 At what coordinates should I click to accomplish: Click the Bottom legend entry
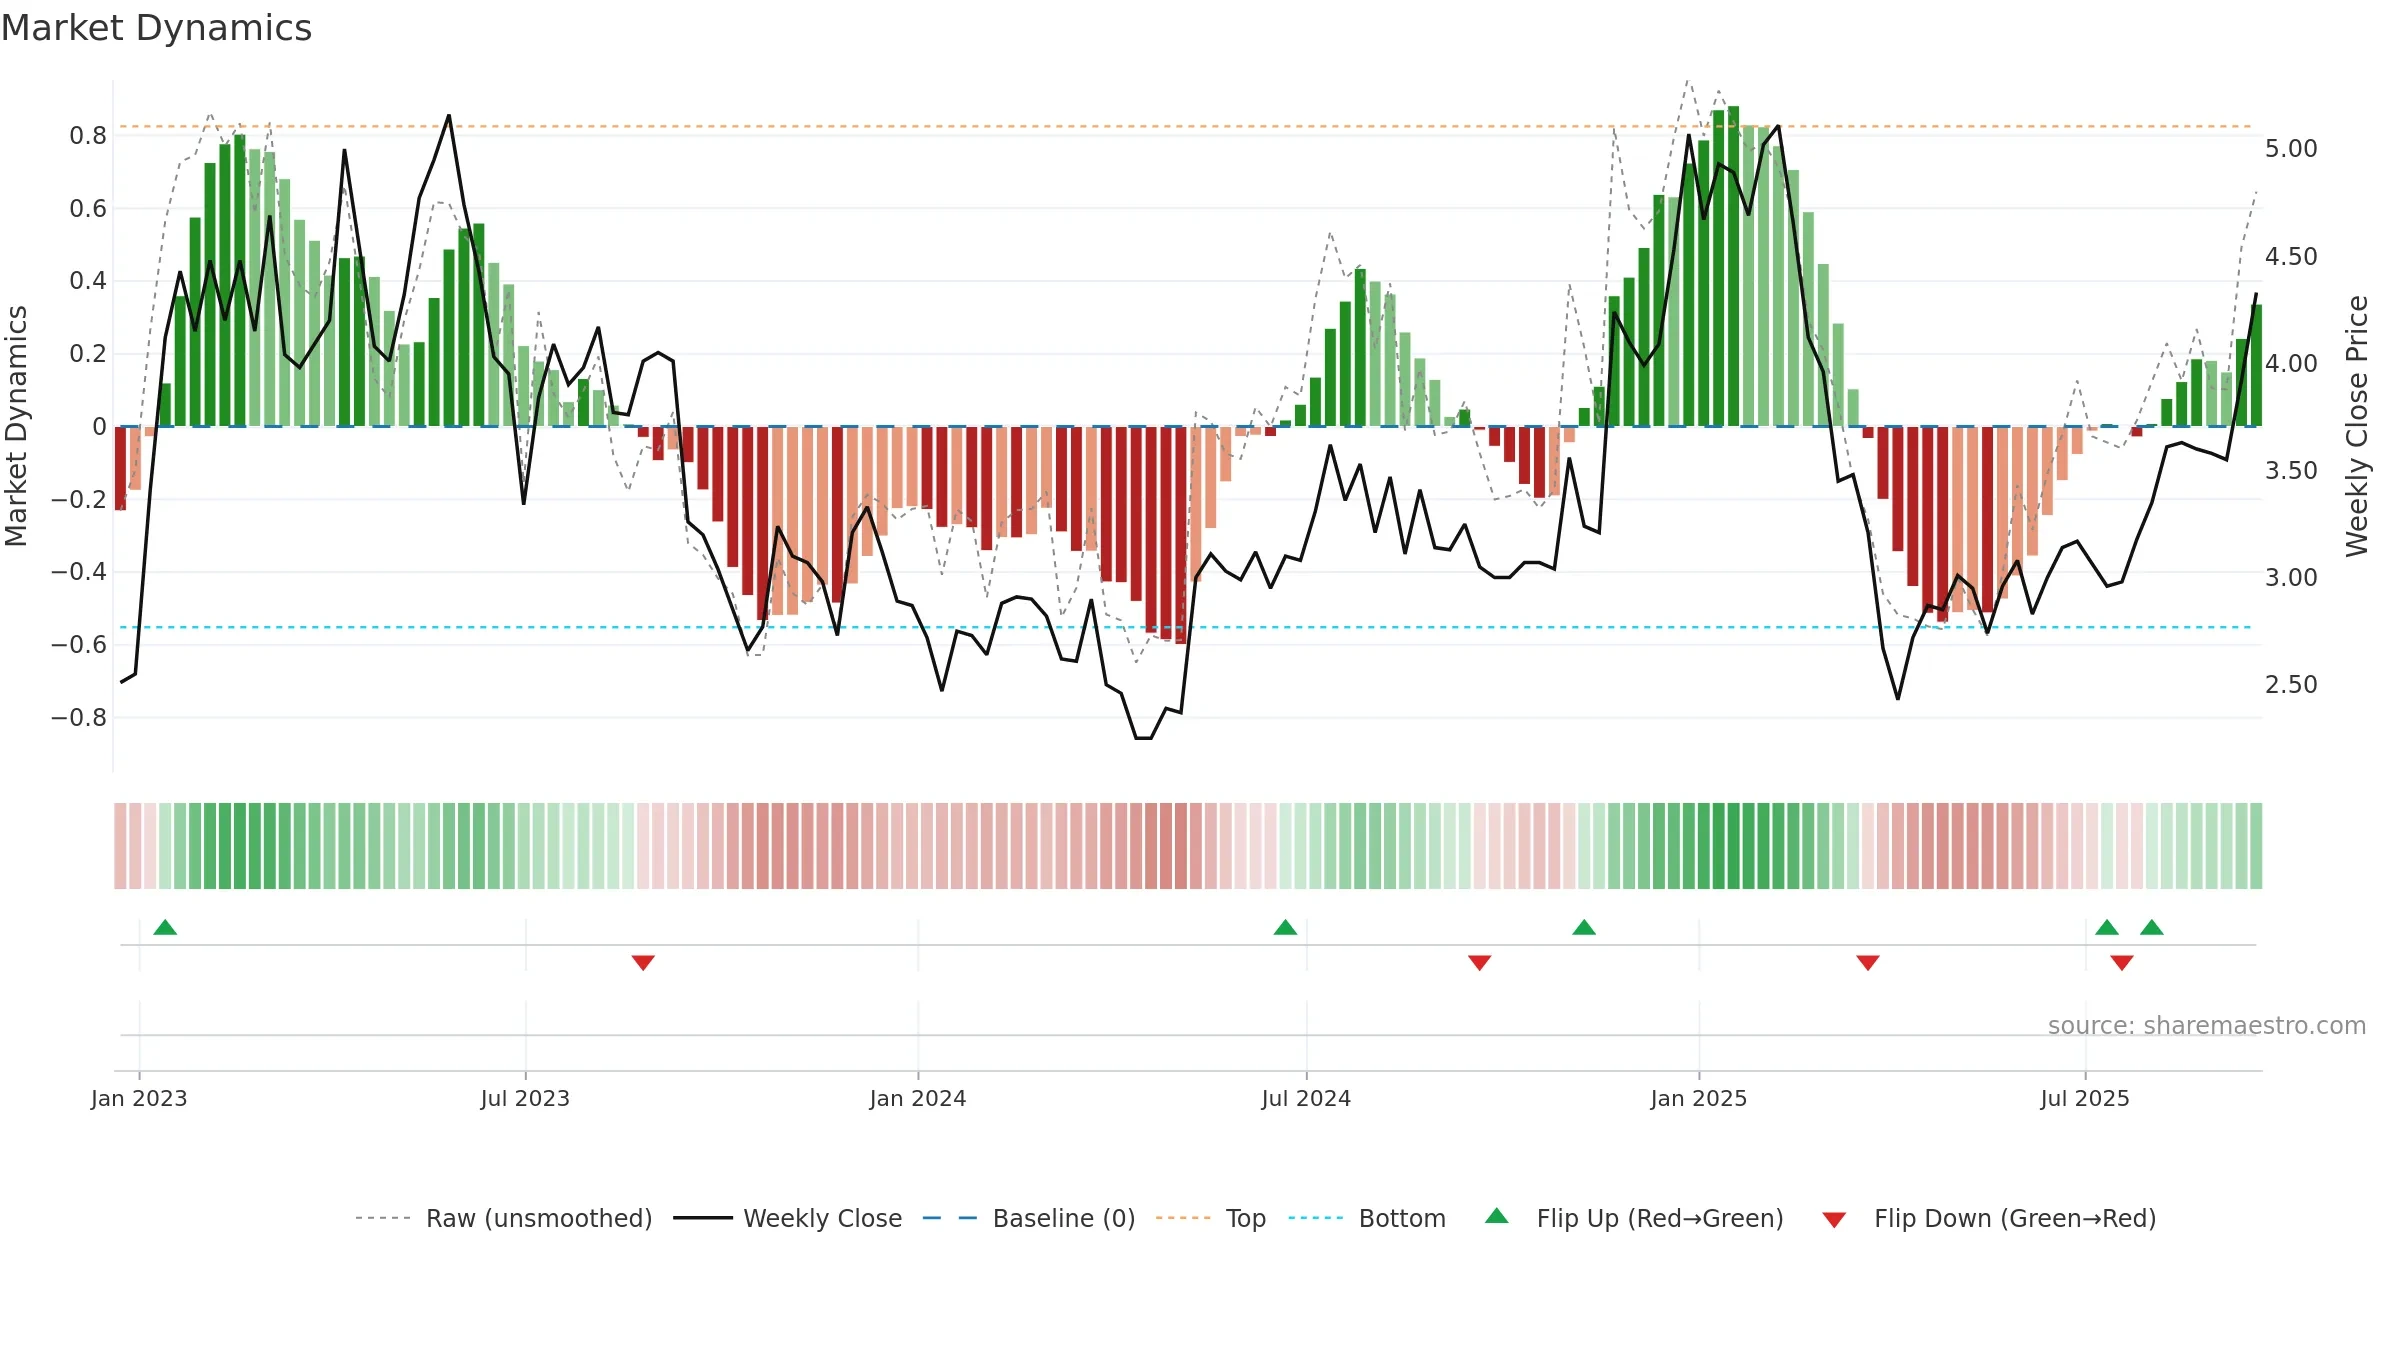pos(1367,1218)
